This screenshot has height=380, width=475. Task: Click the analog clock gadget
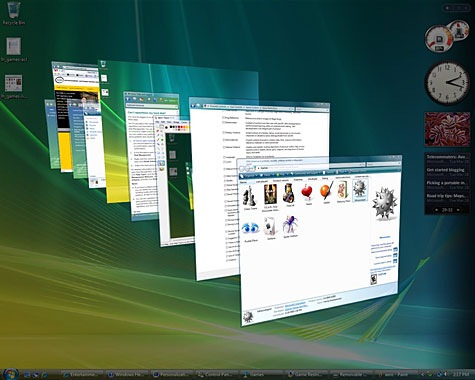pyautogui.click(x=447, y=82)
